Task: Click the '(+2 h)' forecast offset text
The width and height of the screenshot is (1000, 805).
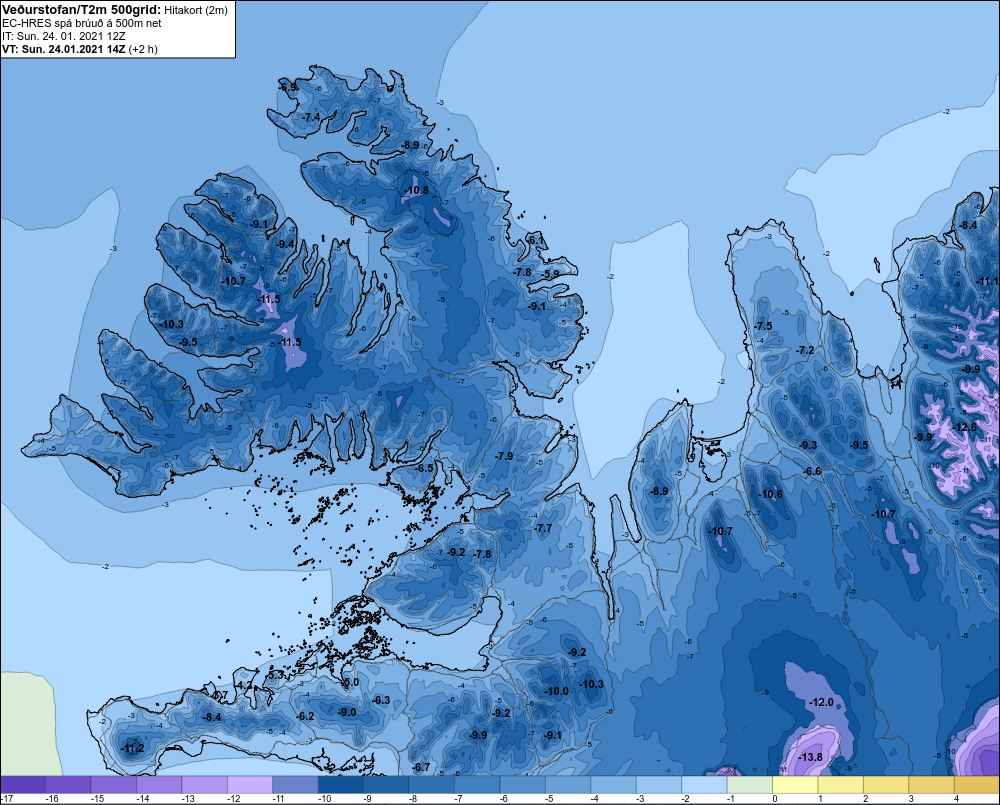Action: click(x=143, y=49)
